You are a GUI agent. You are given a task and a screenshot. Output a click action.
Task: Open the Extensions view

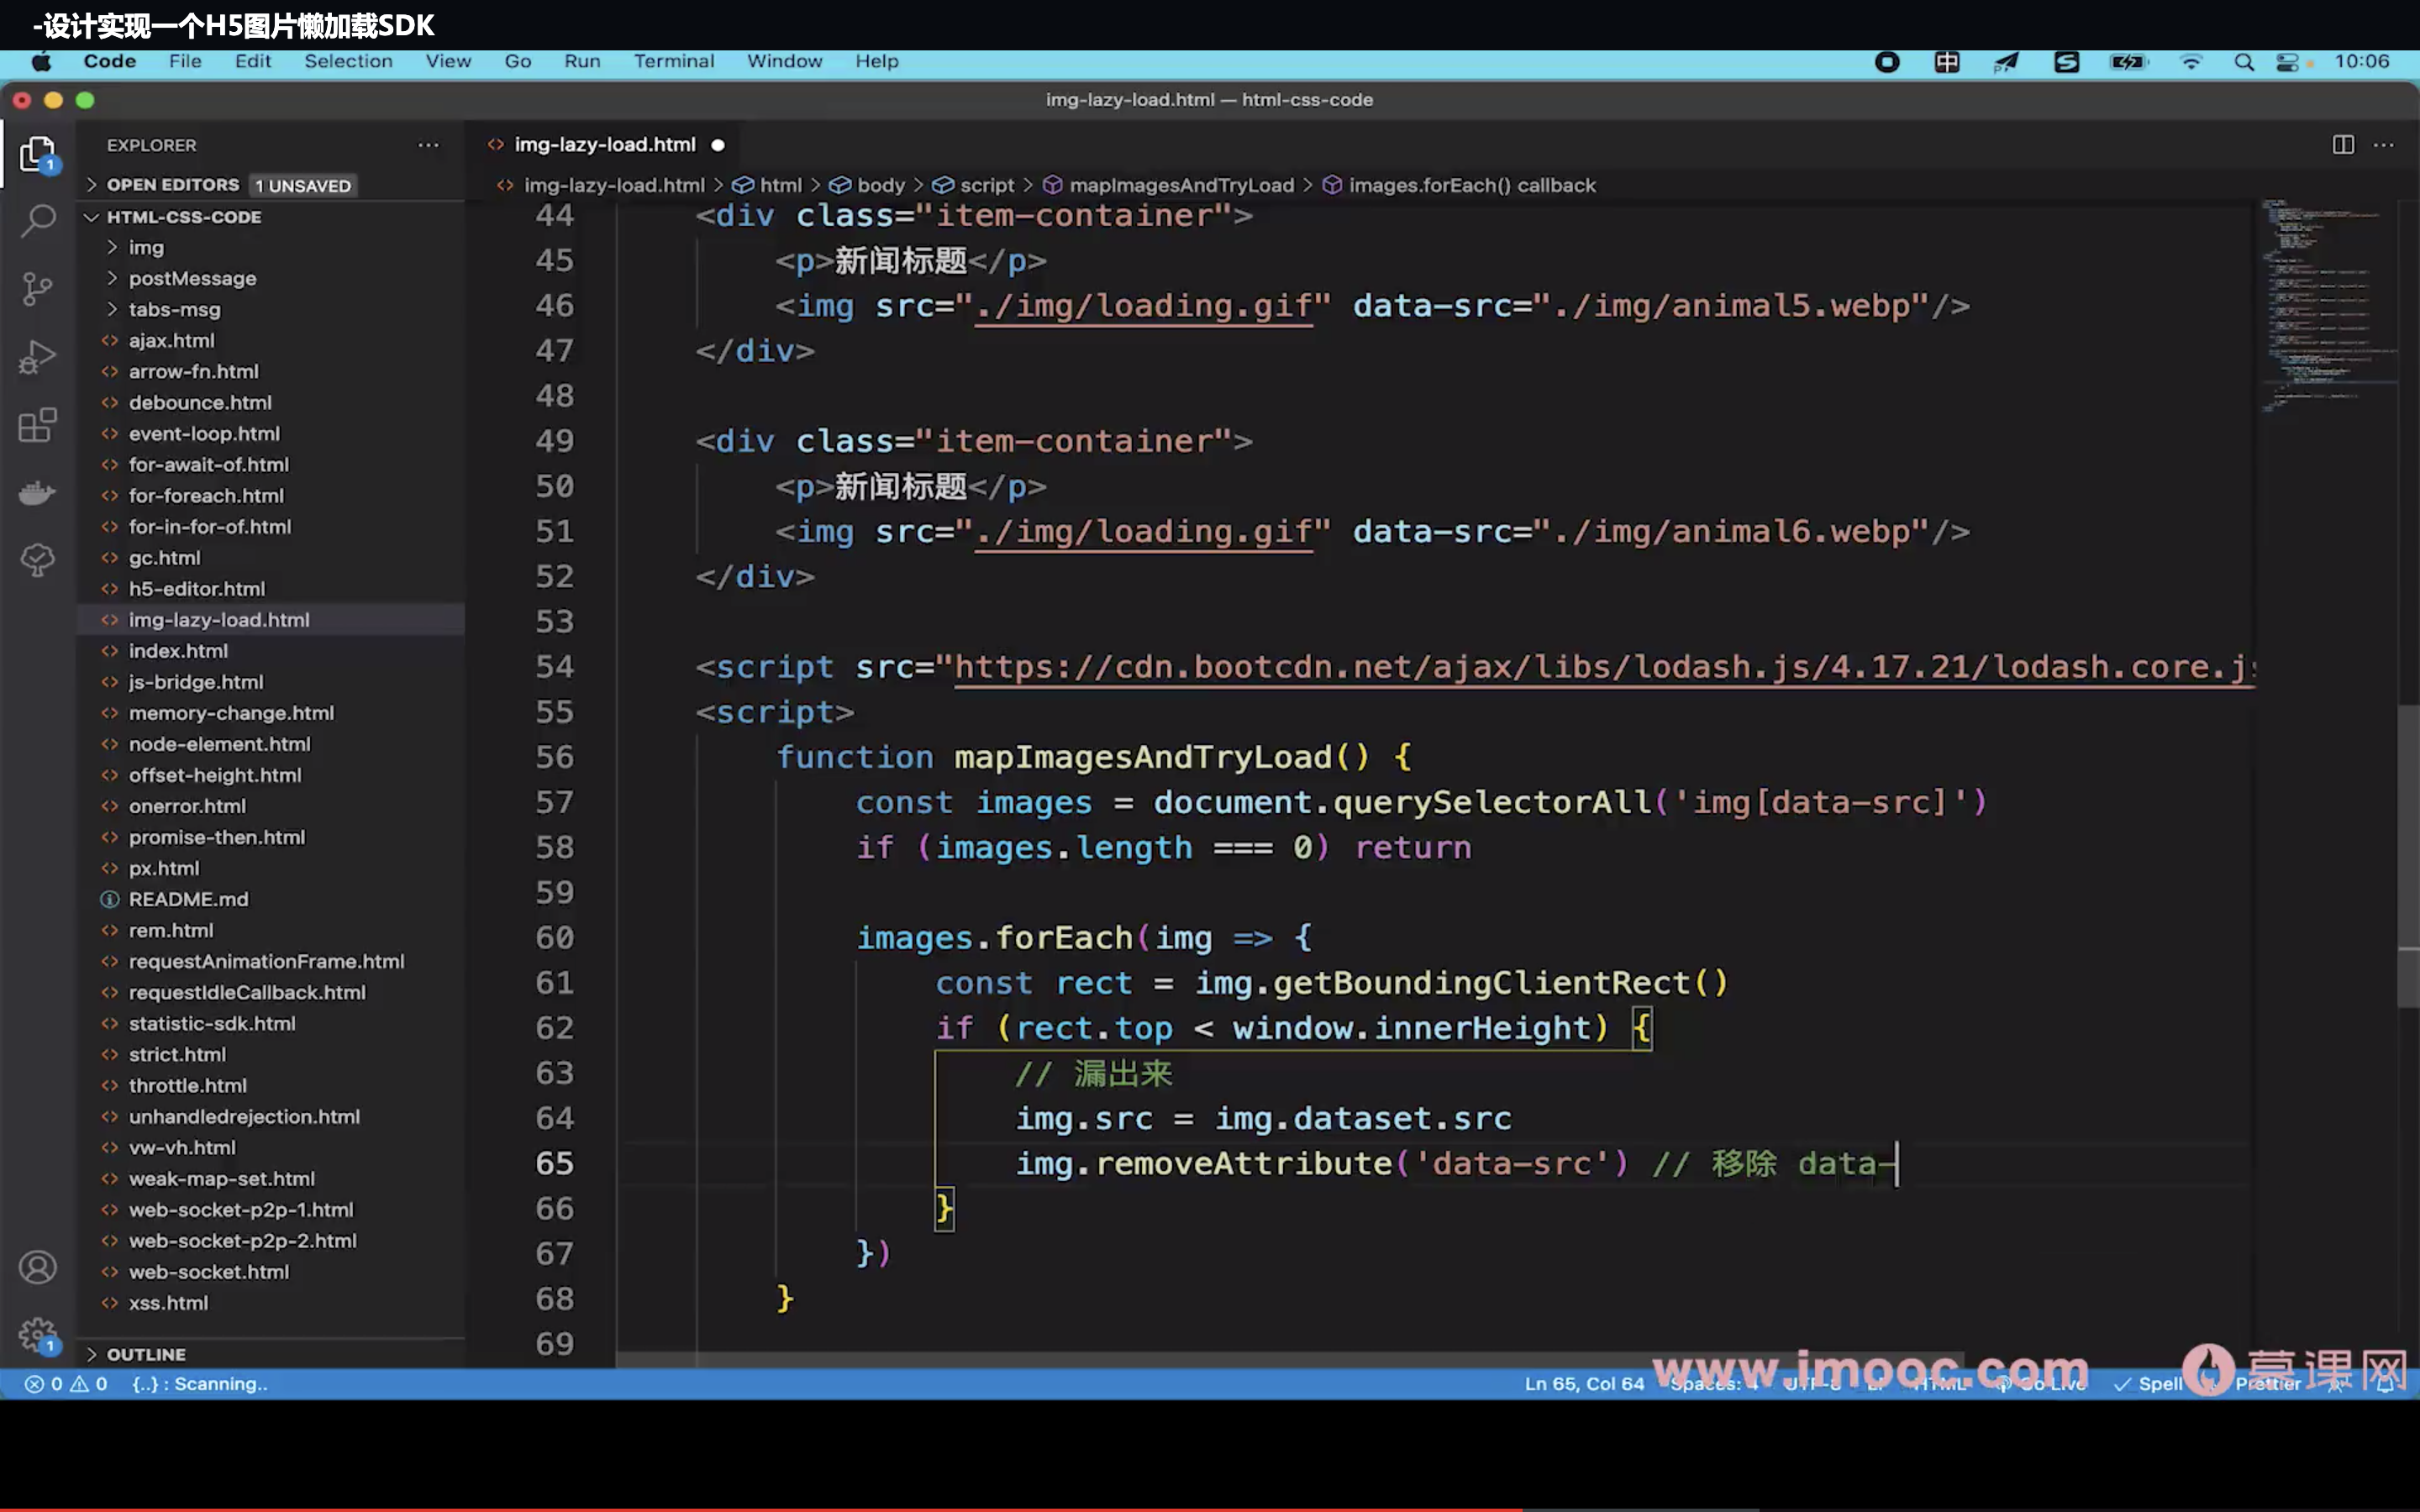click(38, 425)
